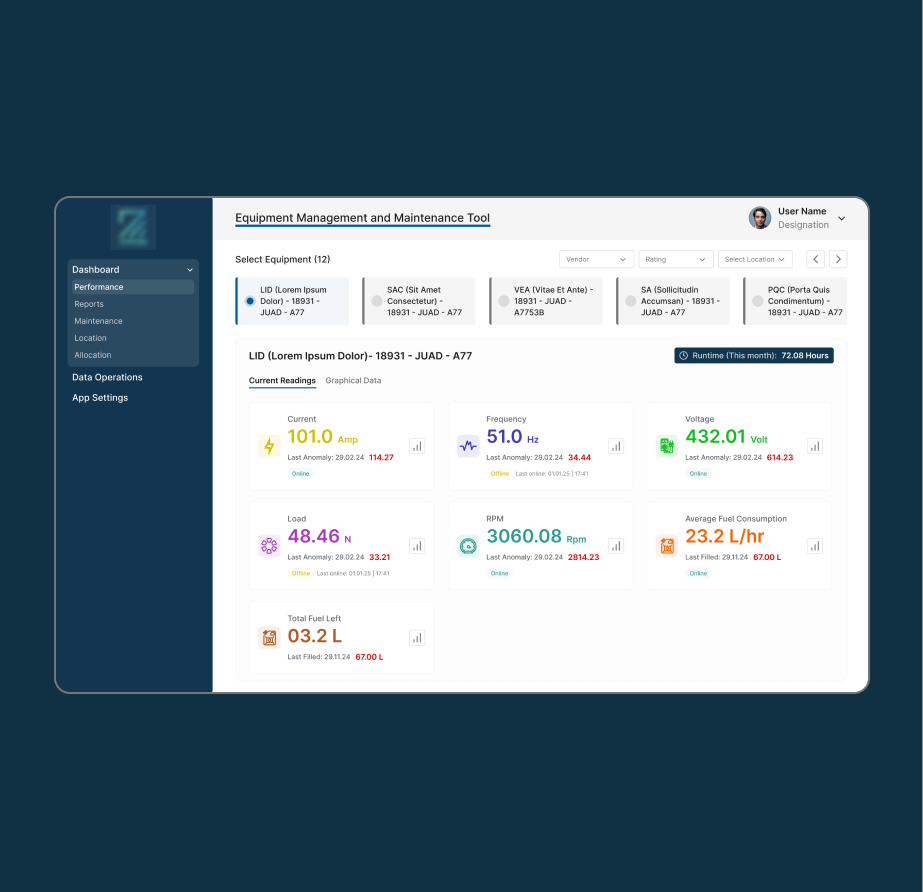The height and width of the screenshot is (892, 923).
Task: Open the Rating dropdown filter
Action: tap(676, 259)
